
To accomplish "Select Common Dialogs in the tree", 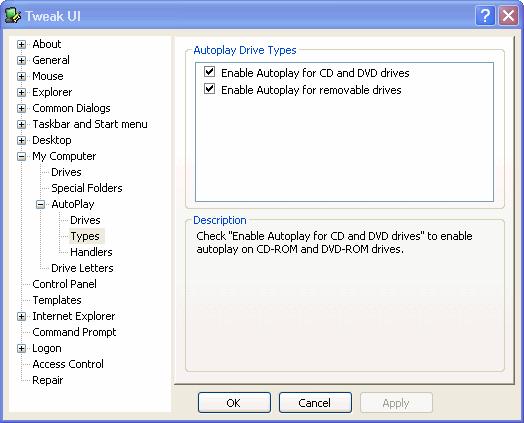I will pyautogui.click(x=71, y=108).
